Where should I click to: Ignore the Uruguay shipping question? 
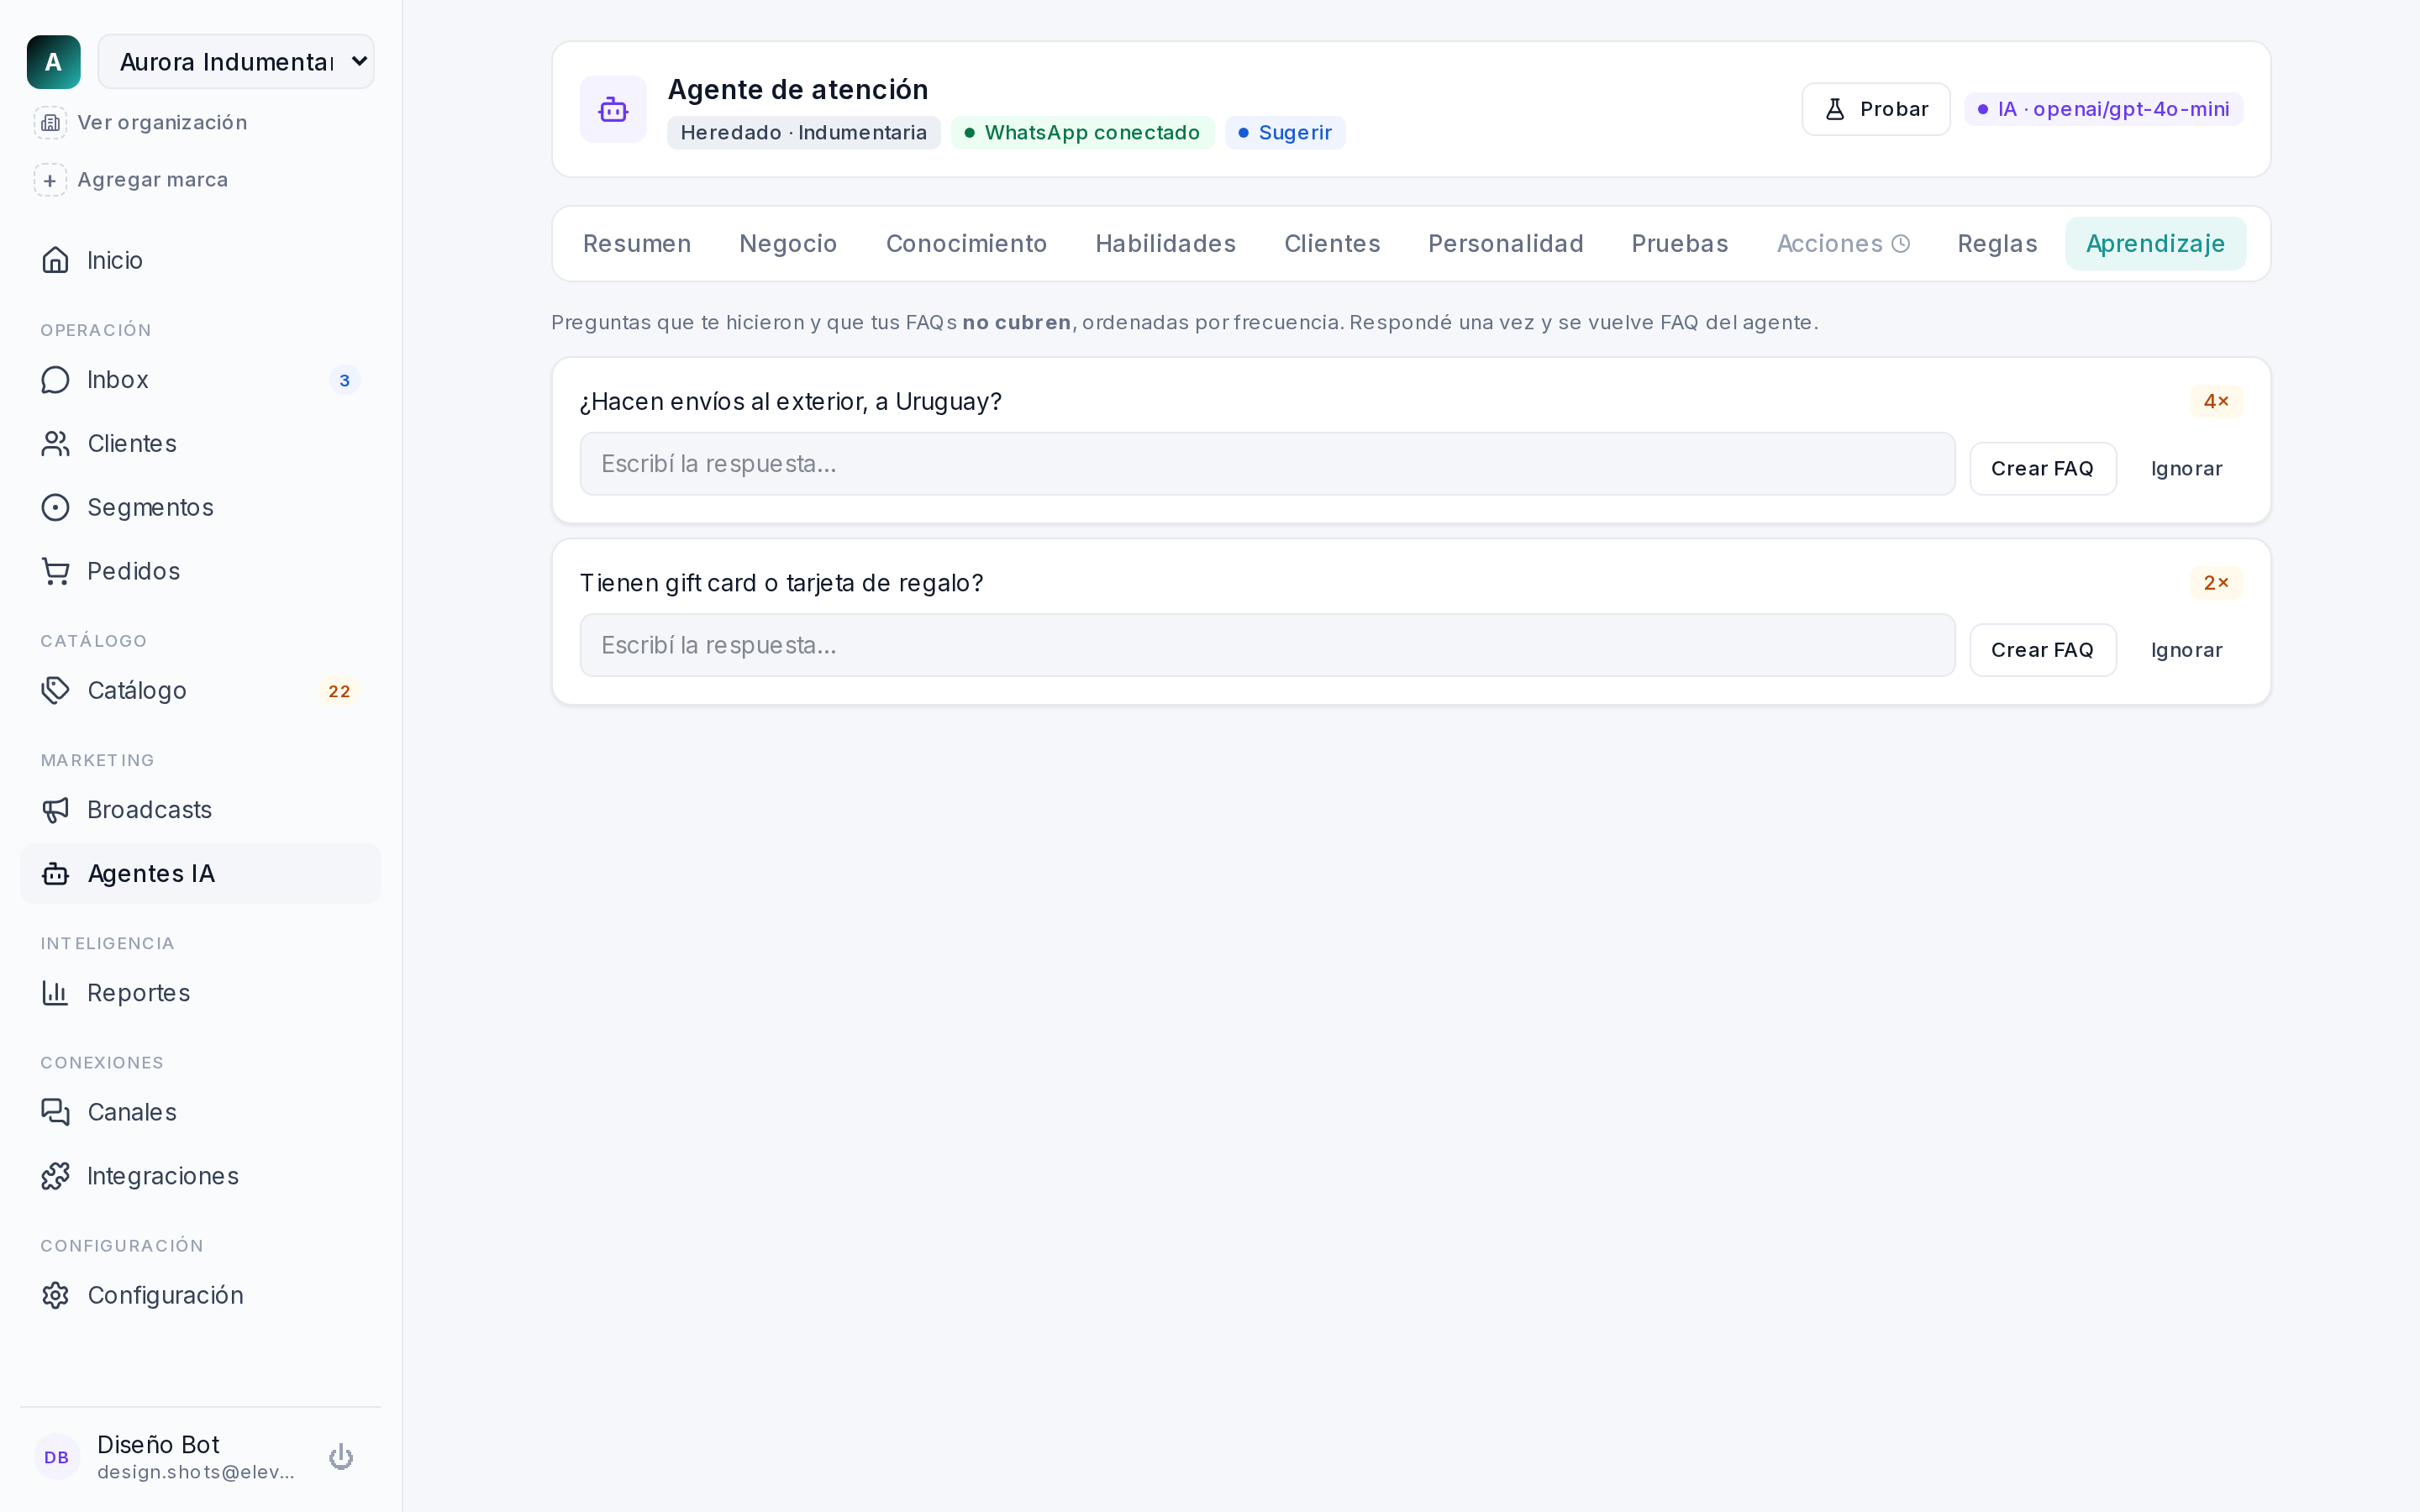pos(2186,469)
